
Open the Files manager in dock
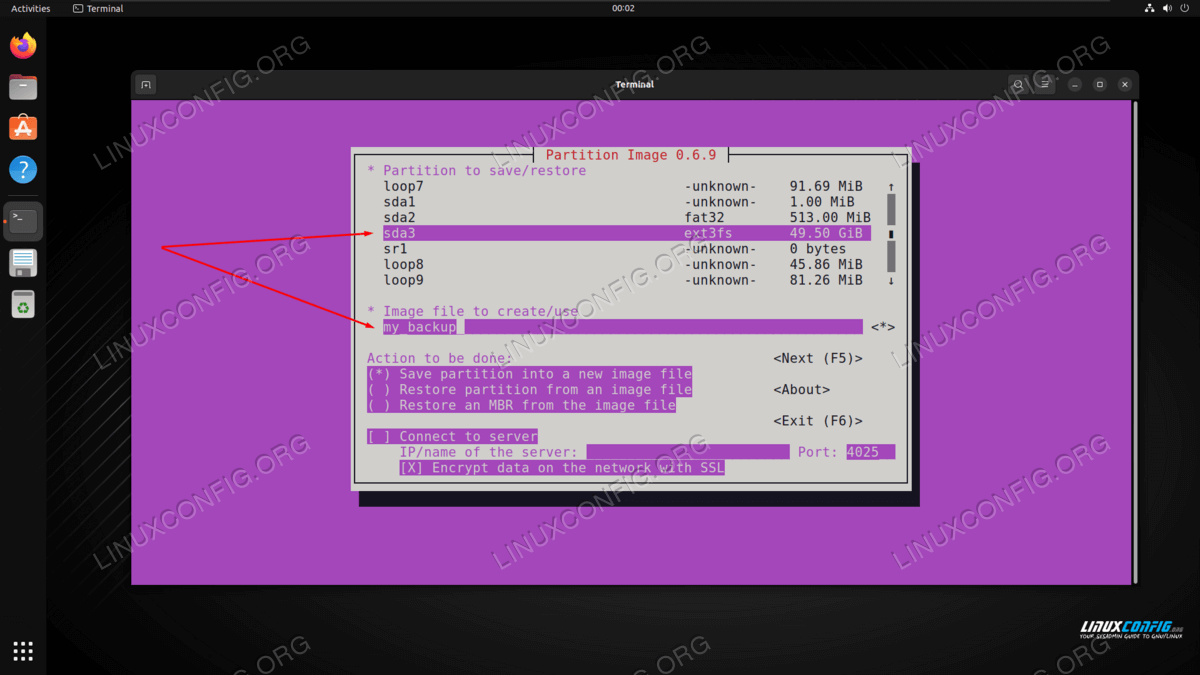(23, 87)
